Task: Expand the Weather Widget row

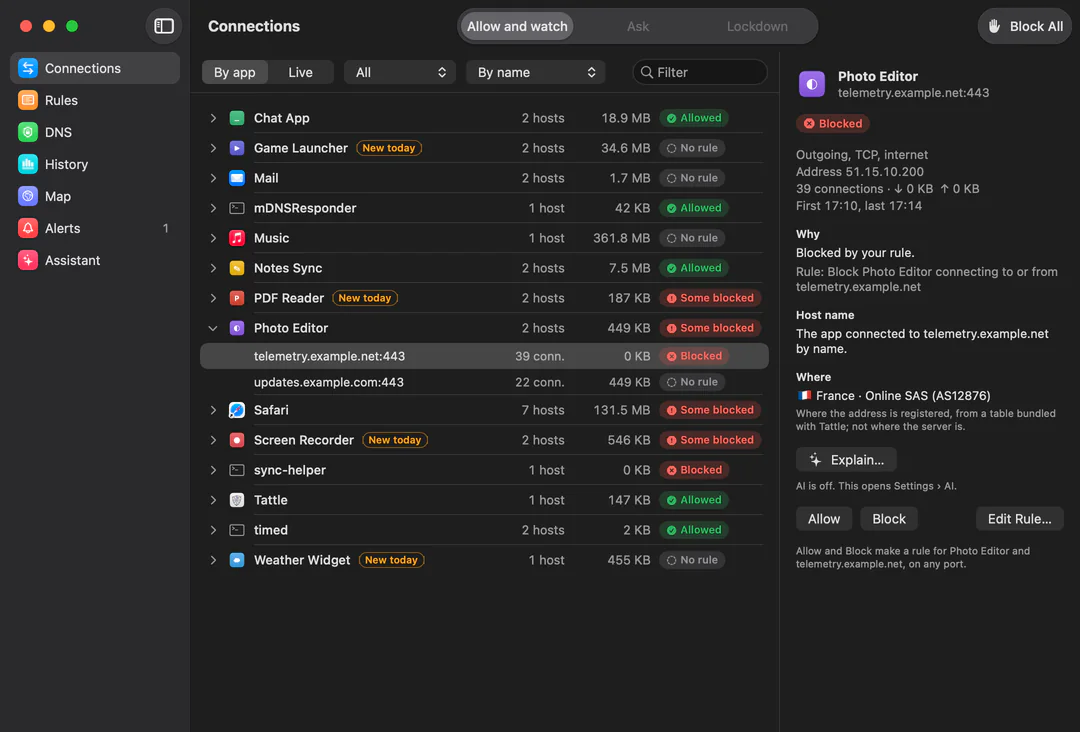Action: tap(213, 560)
